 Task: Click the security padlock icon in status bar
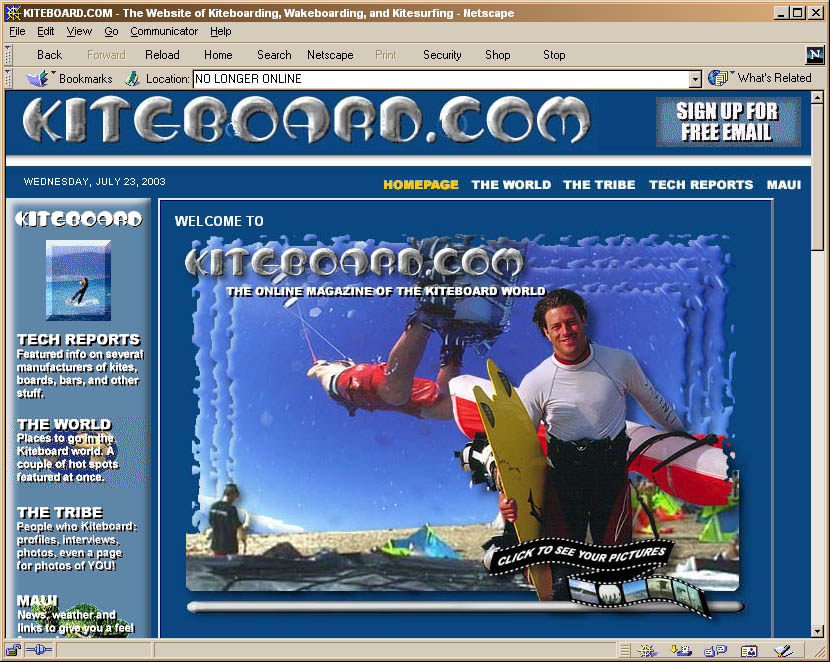(14, 649)
